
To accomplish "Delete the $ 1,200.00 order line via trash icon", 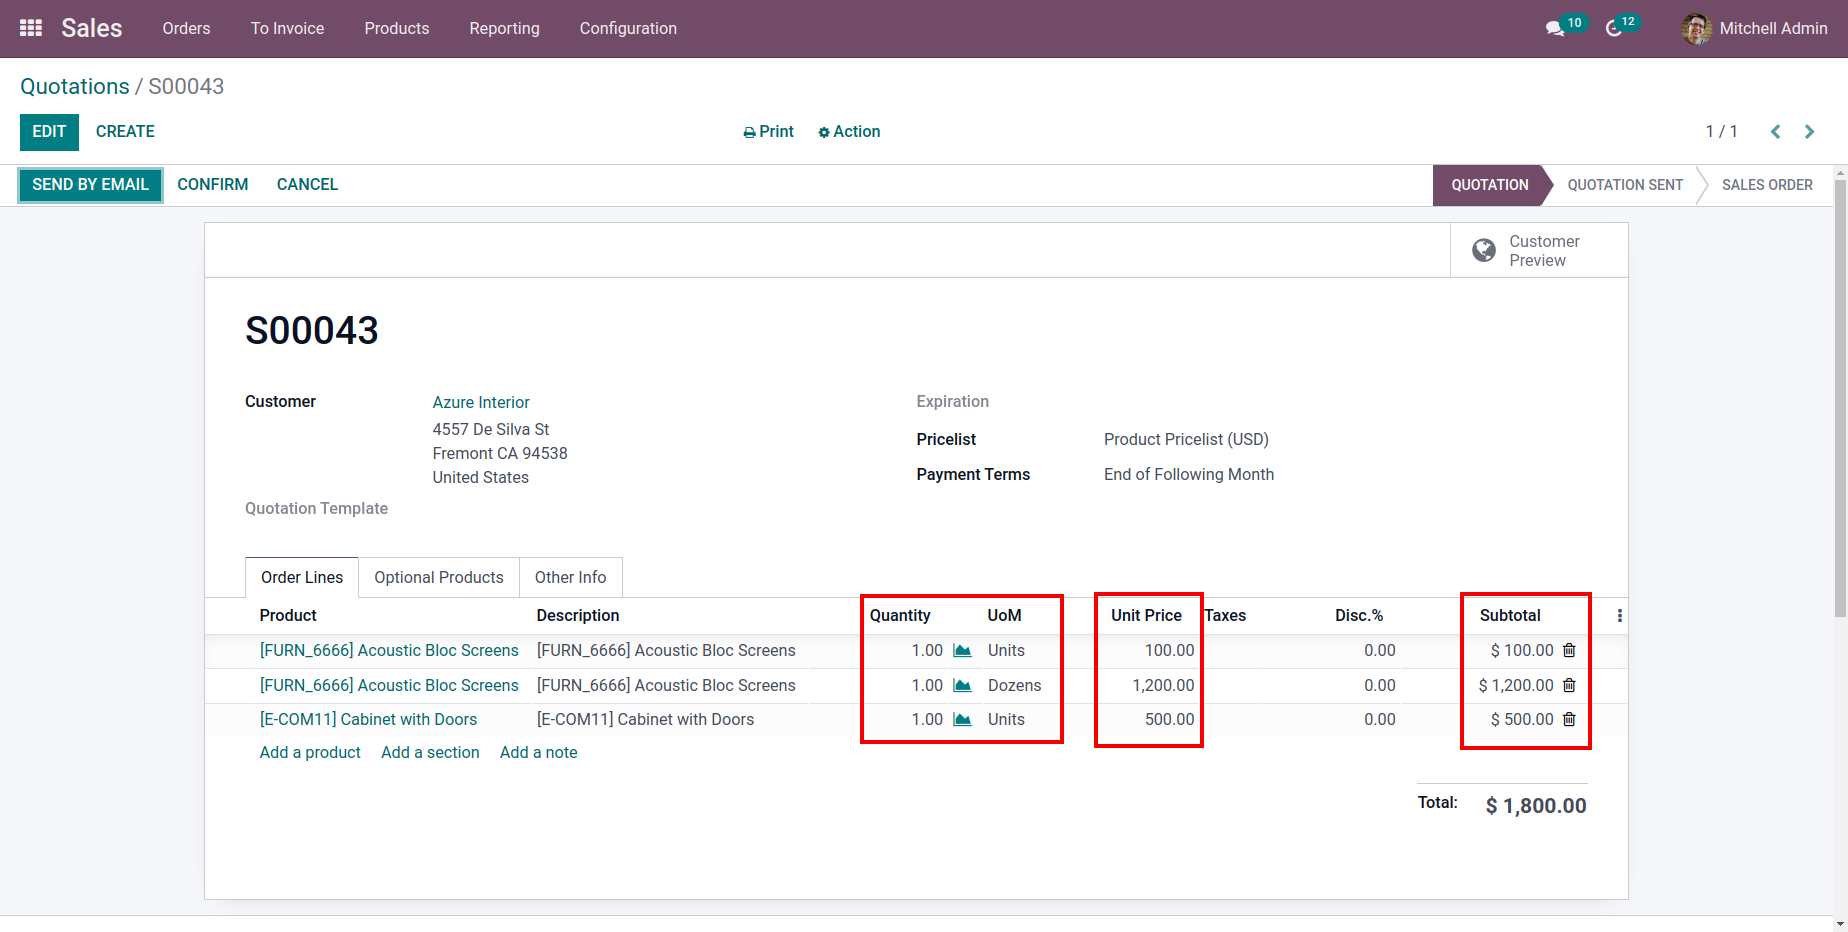I will tap(1569, 685).
